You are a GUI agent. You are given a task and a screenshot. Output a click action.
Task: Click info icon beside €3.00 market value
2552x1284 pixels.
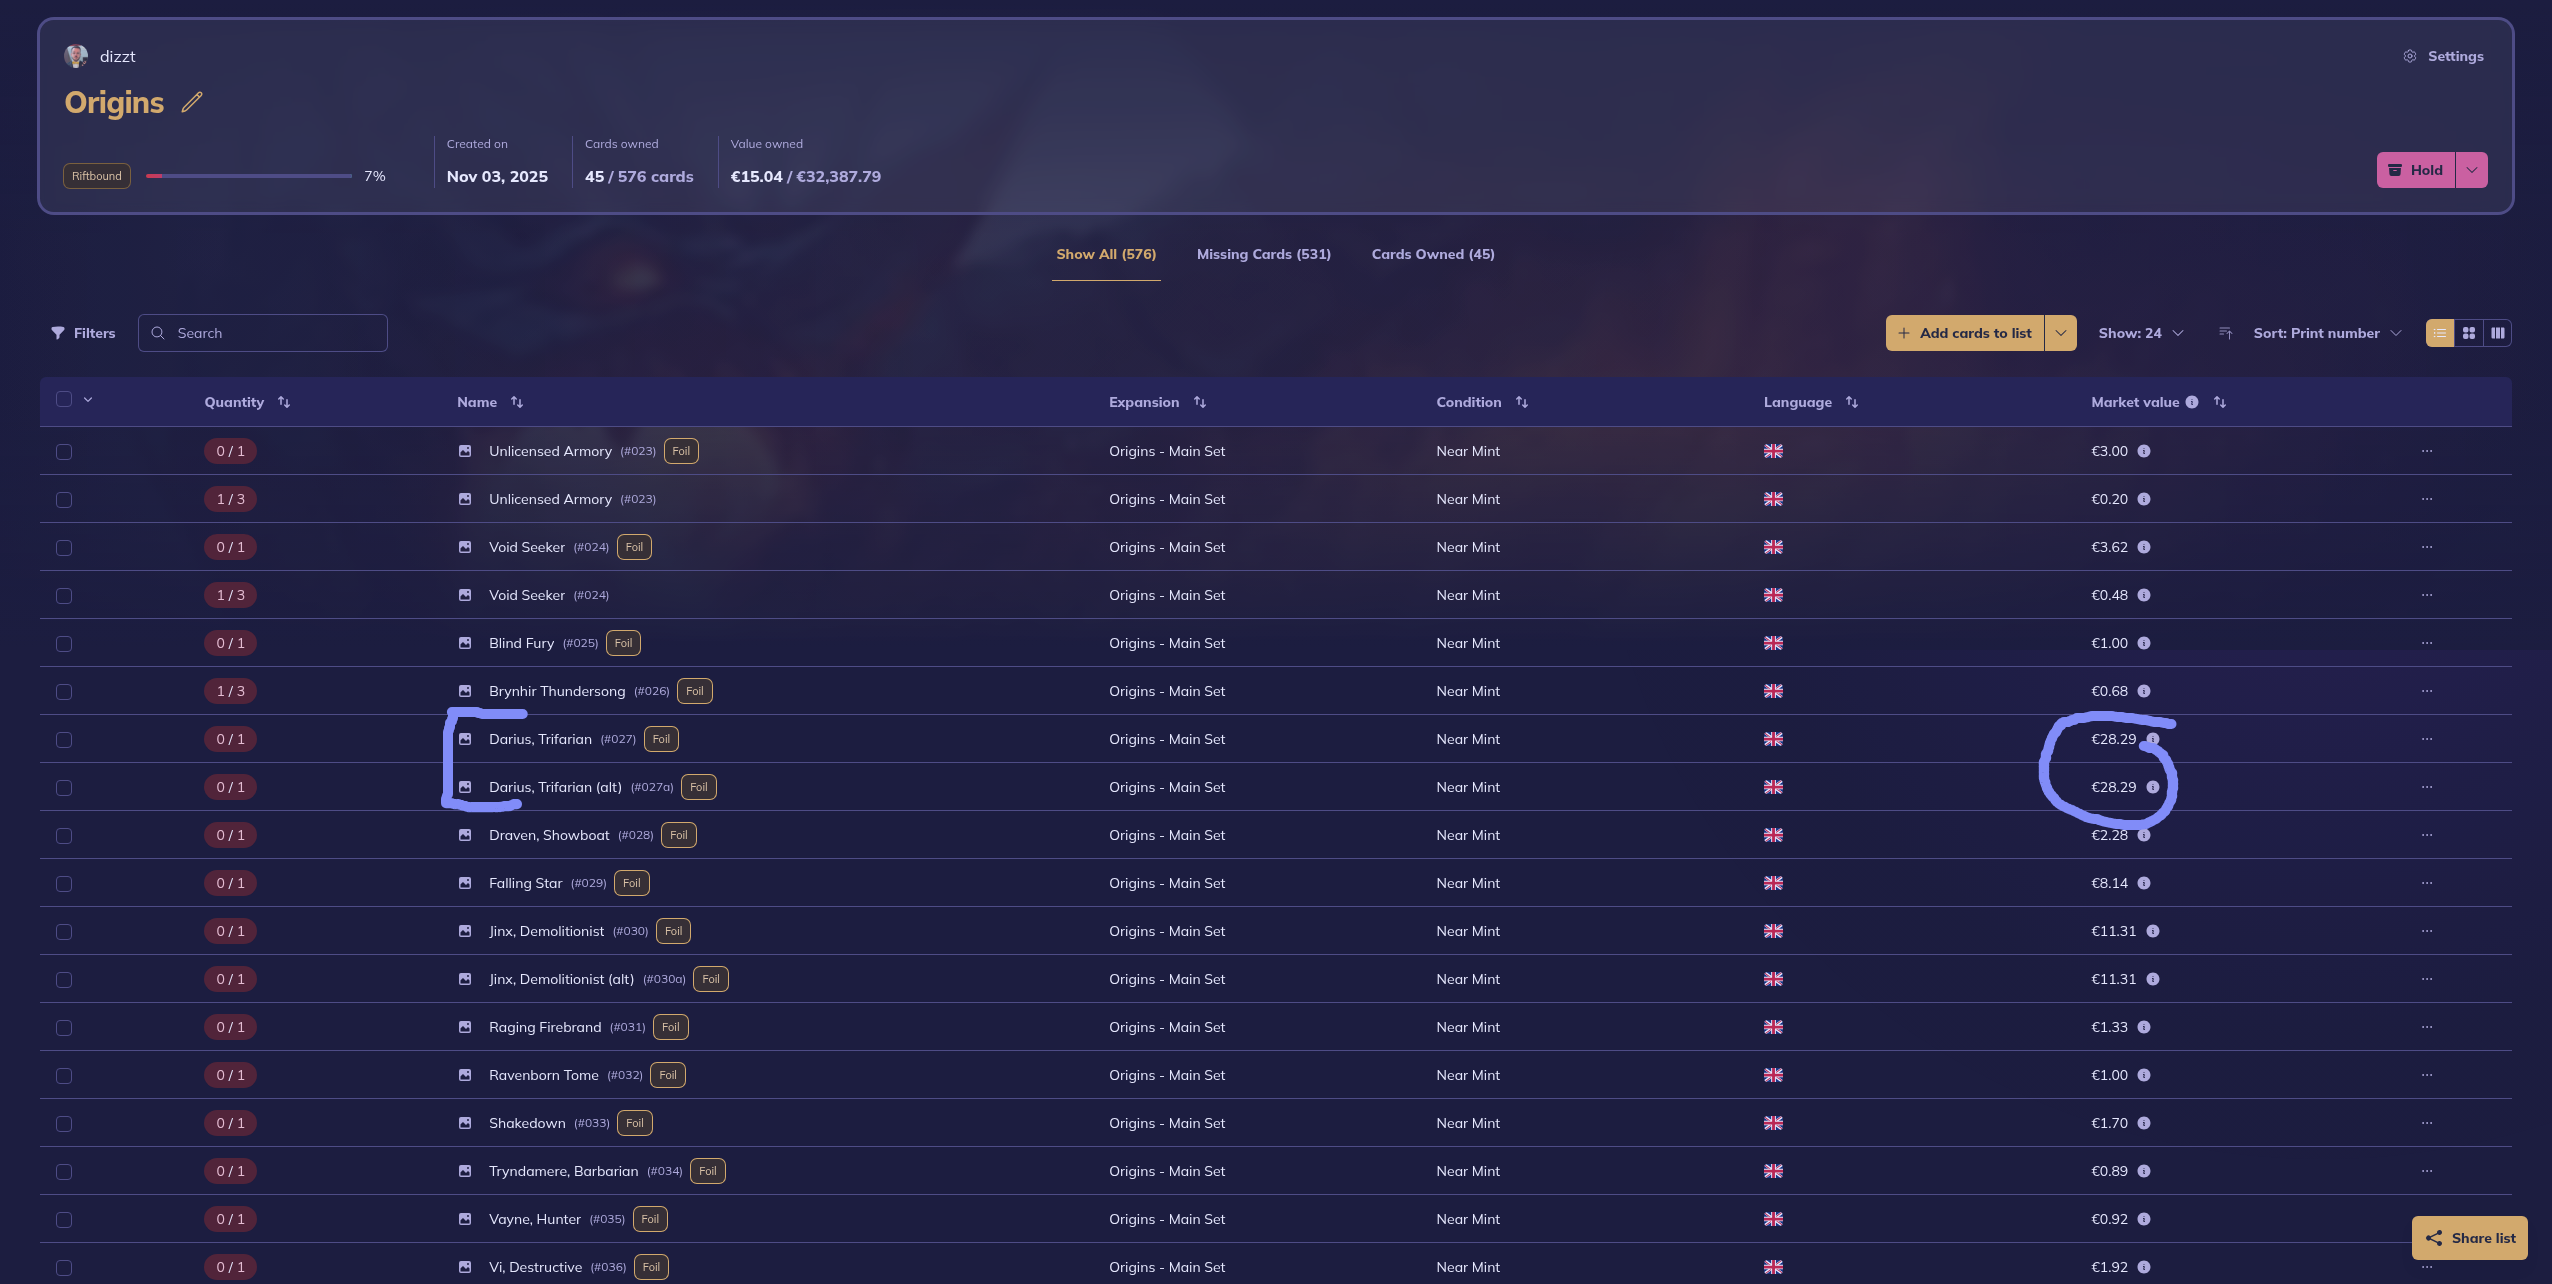(x=2144, y=451)
